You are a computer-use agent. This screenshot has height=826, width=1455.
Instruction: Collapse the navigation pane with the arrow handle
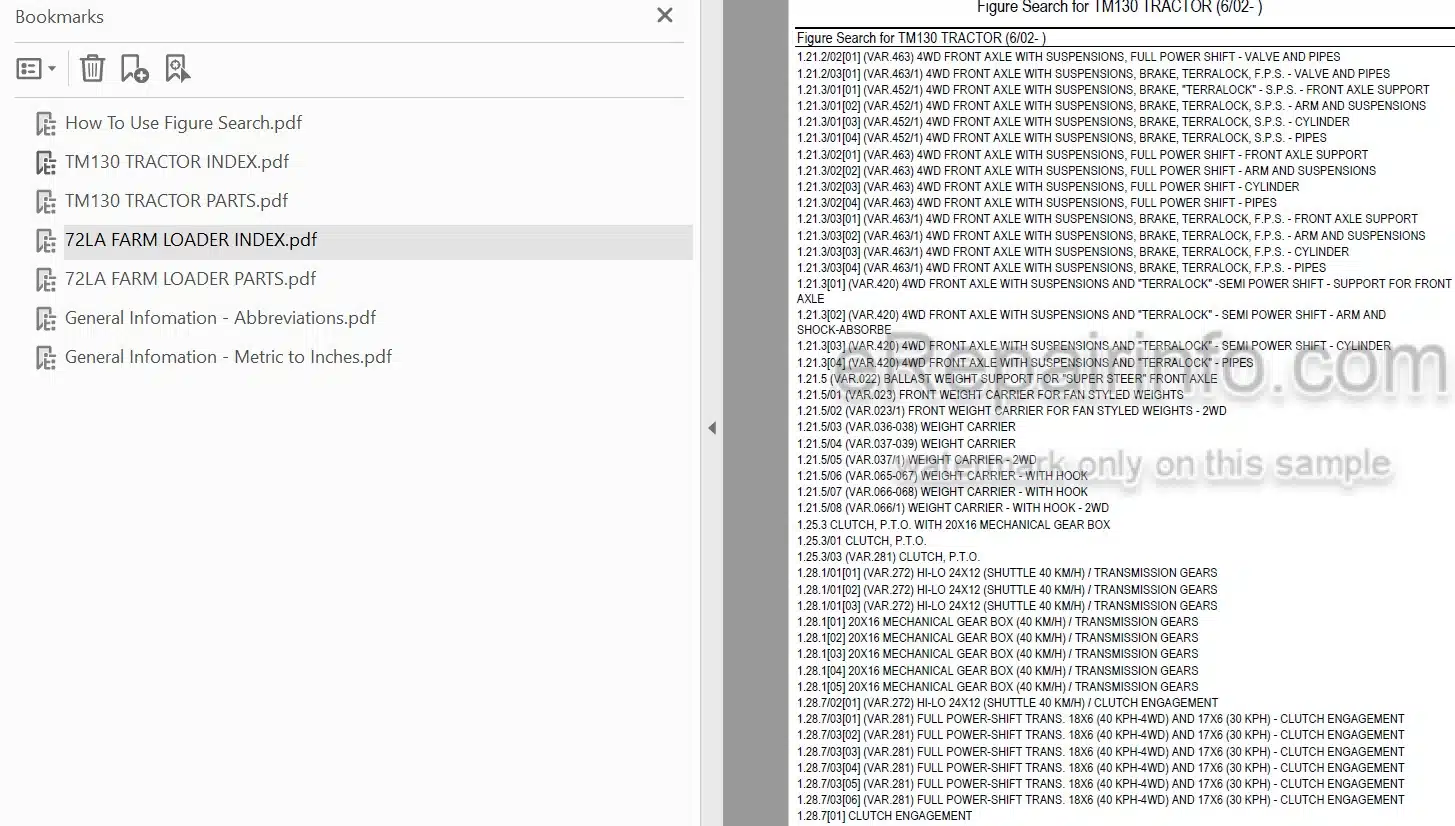pos(712,428)
